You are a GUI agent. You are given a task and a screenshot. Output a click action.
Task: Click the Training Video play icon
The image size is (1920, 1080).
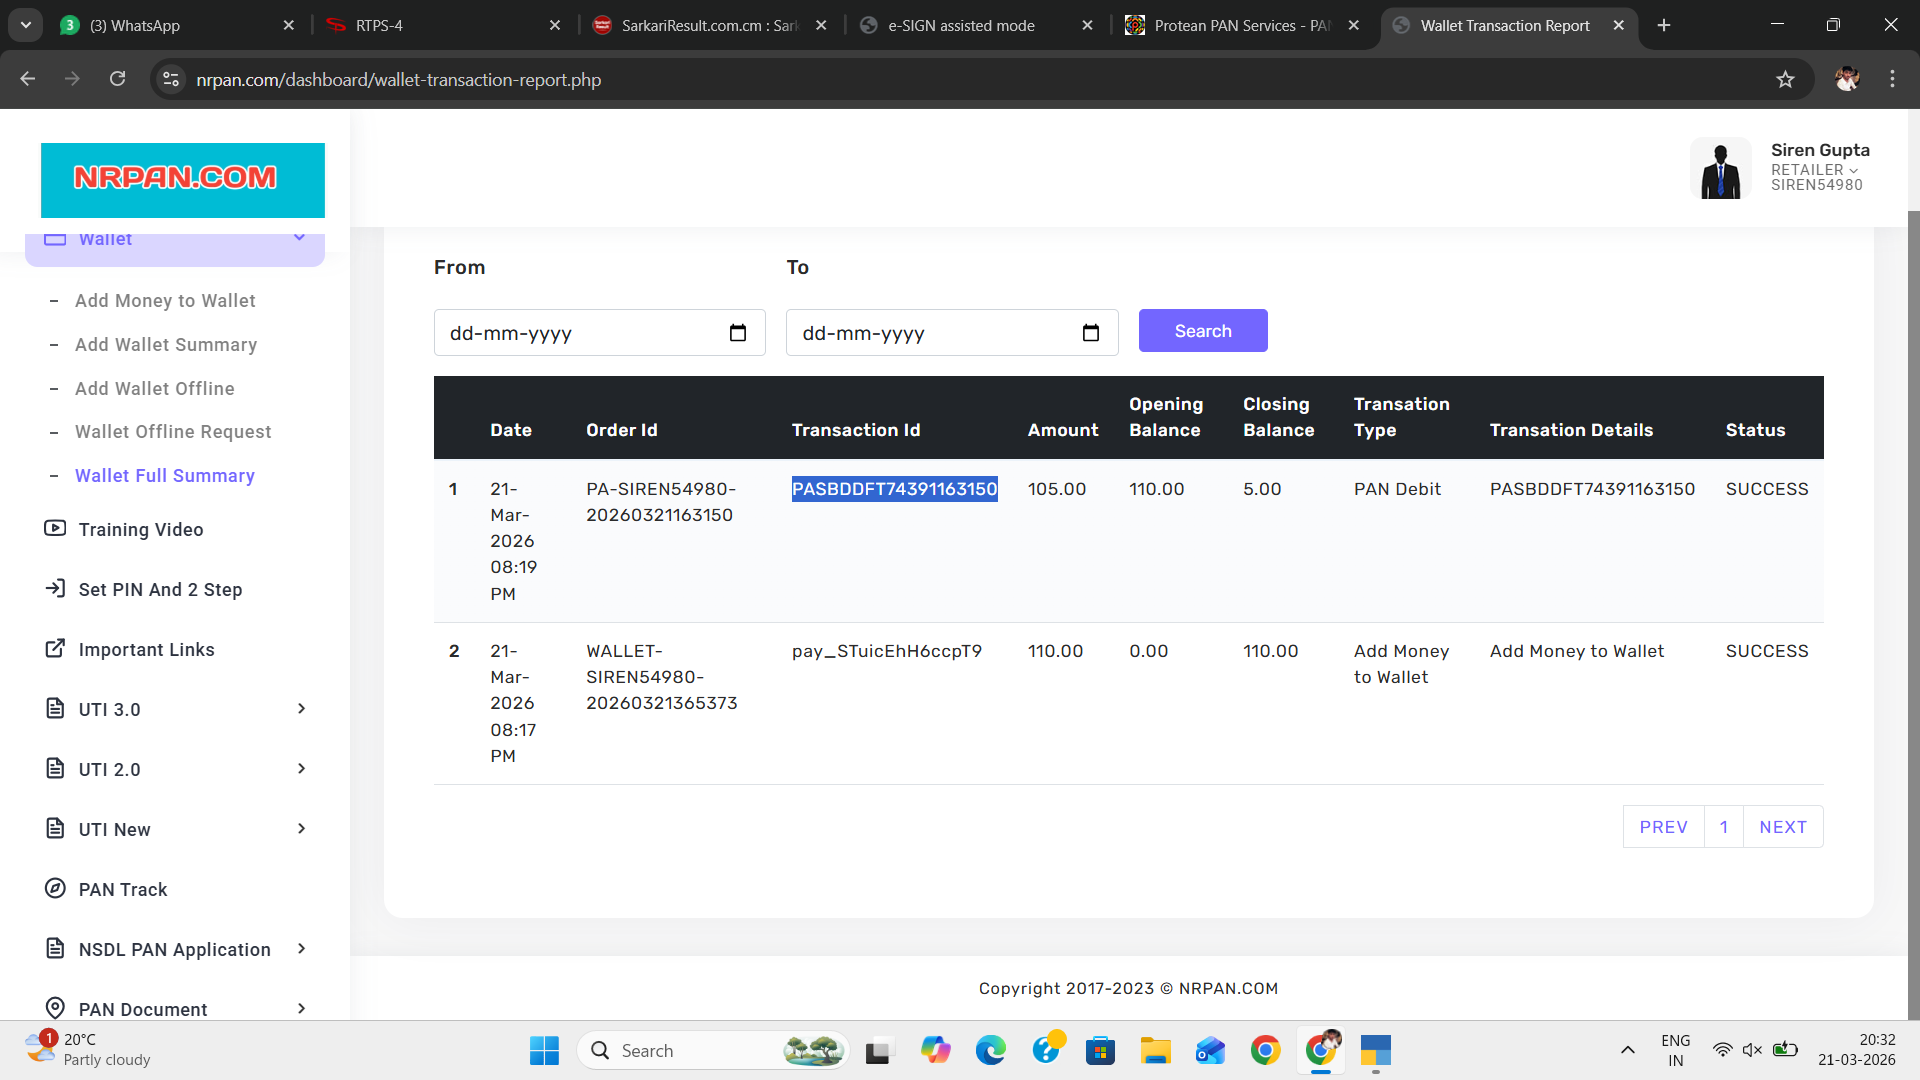55,529
